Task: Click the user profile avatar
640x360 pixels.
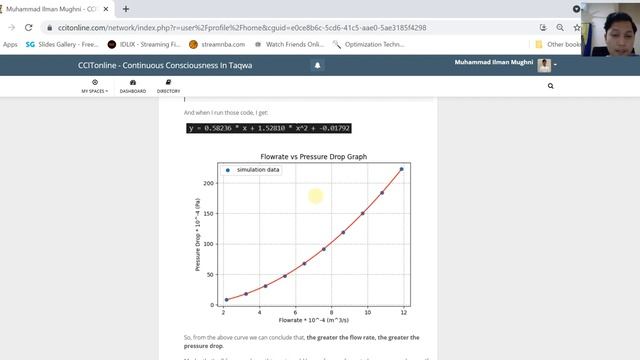Action: (x=544, y=65)
